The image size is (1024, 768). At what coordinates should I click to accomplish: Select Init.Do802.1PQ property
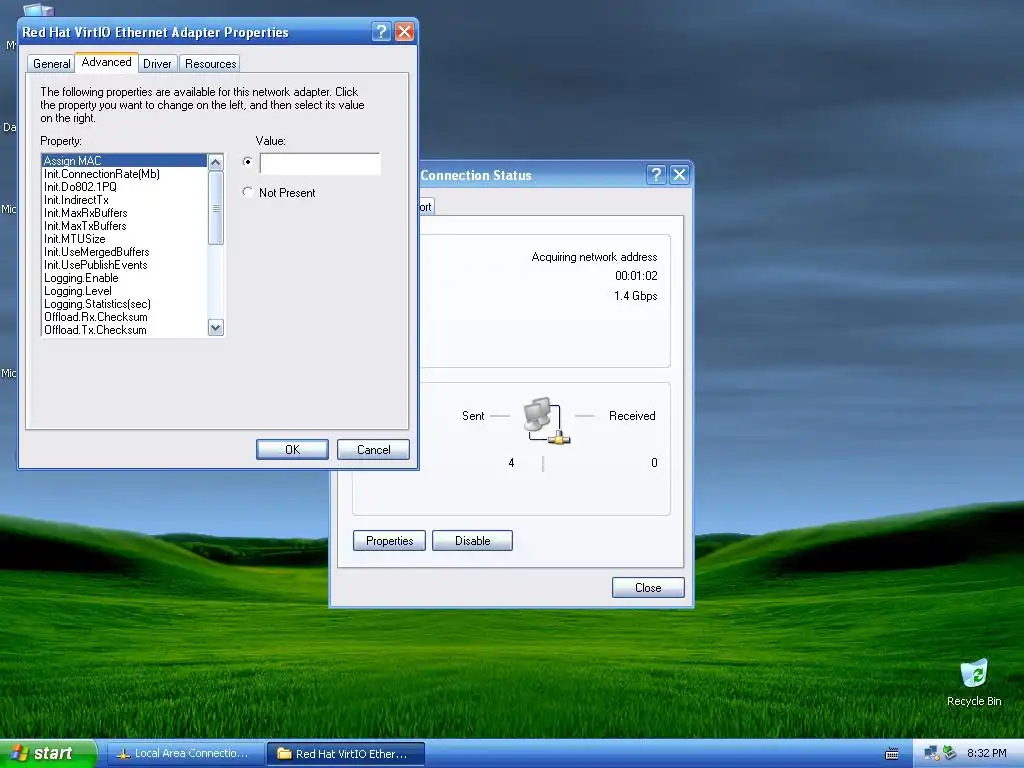124,187
